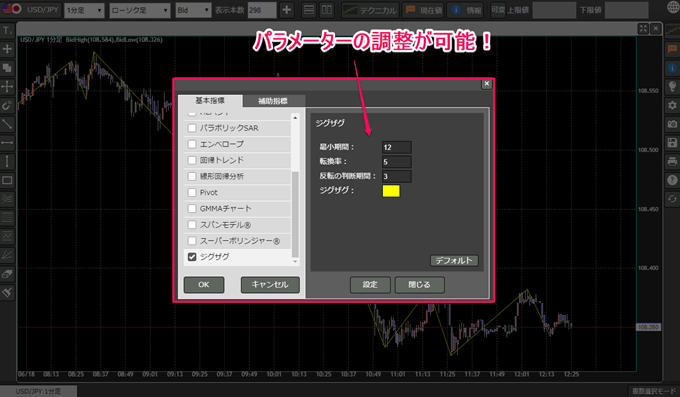Image resolution: width=680 pixels, height=397 pixels.
Task: Enable the エンベロープ checkbox
Action: point(192,144)
